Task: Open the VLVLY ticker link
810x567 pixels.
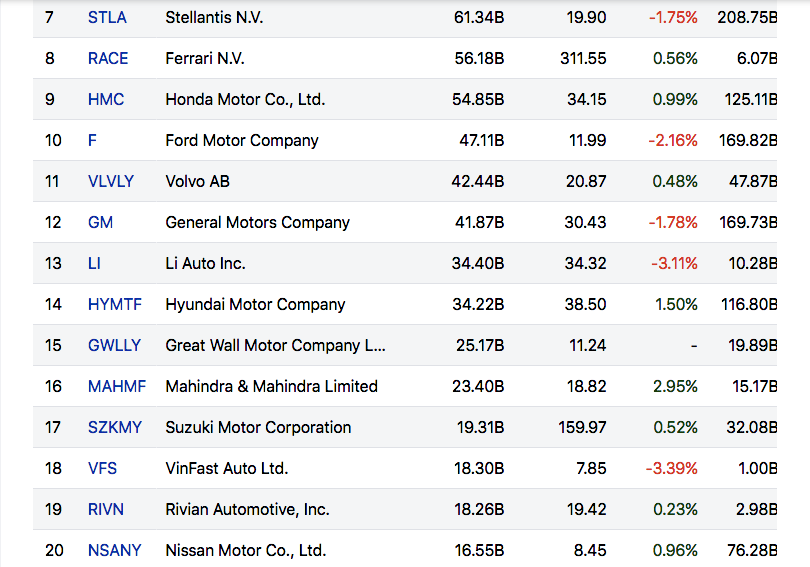Action: coord(111,182)
